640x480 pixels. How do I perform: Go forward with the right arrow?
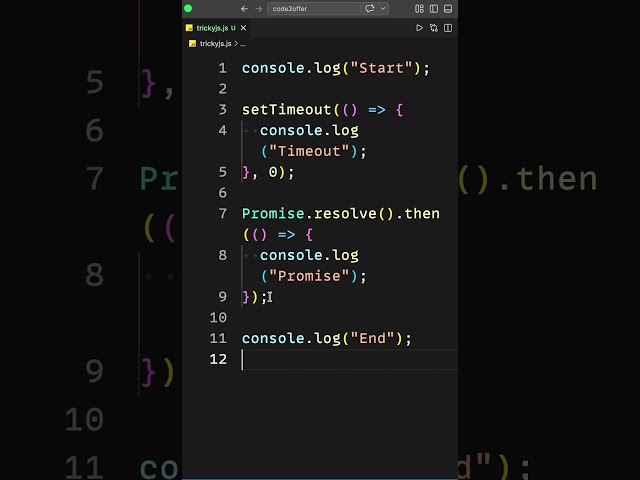(259, 9)
